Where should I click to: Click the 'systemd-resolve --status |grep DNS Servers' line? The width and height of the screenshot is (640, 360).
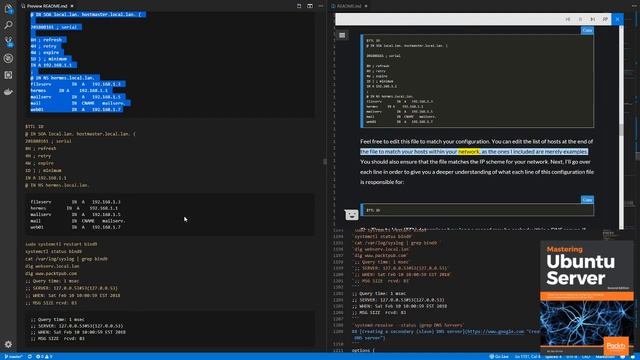408,325
